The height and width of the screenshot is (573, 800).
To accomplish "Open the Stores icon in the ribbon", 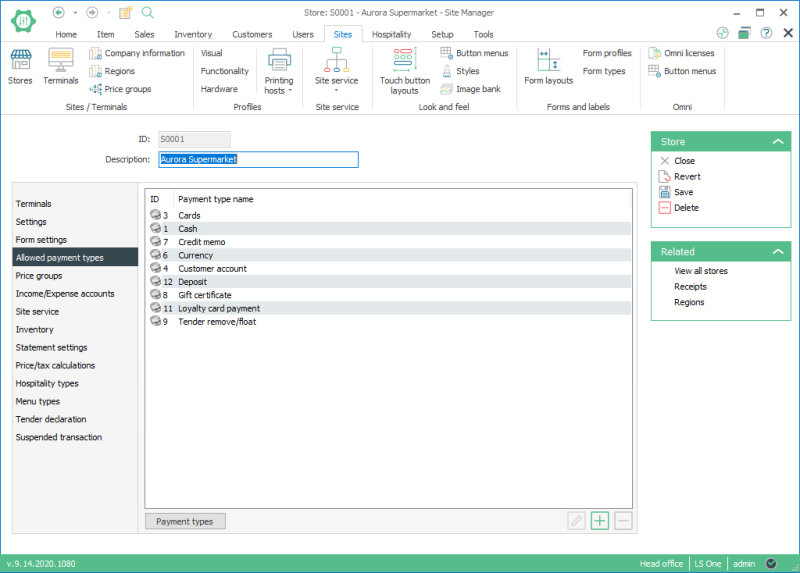I will click(x=20, y=66).
